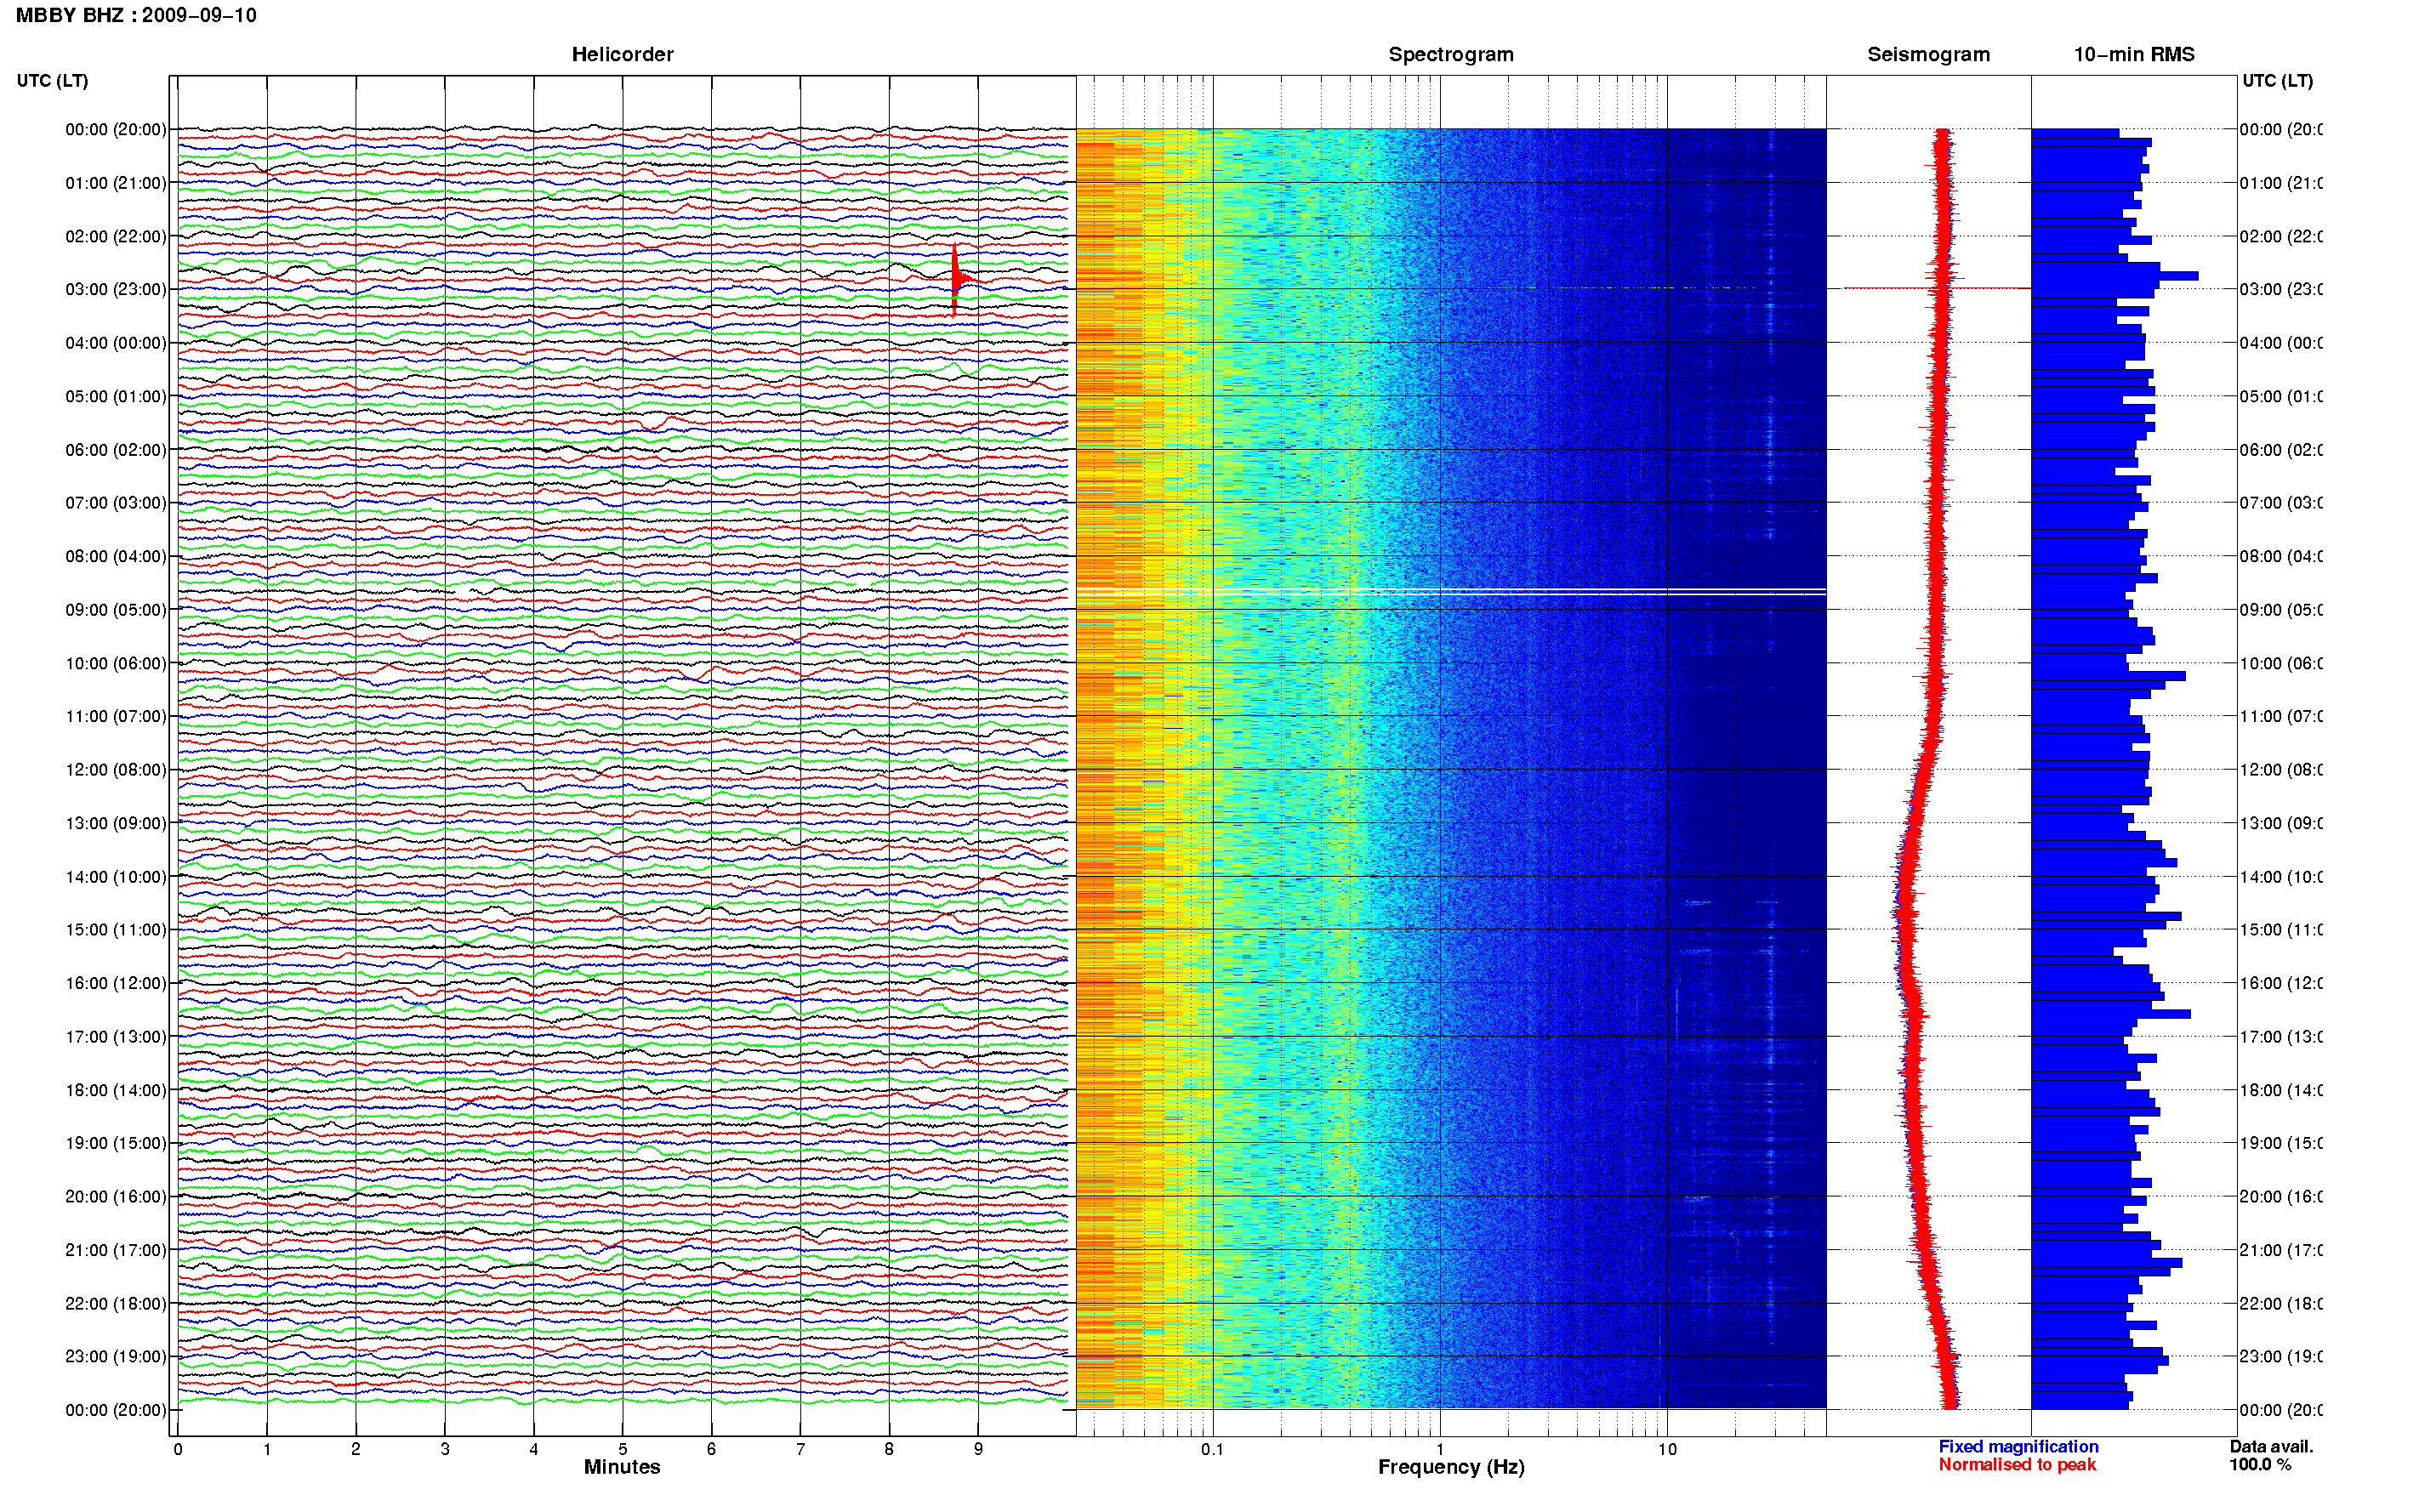Select the left '18:00 (14:00)' time label
2419x1512 pixels.
click(x=116, y=1090)
